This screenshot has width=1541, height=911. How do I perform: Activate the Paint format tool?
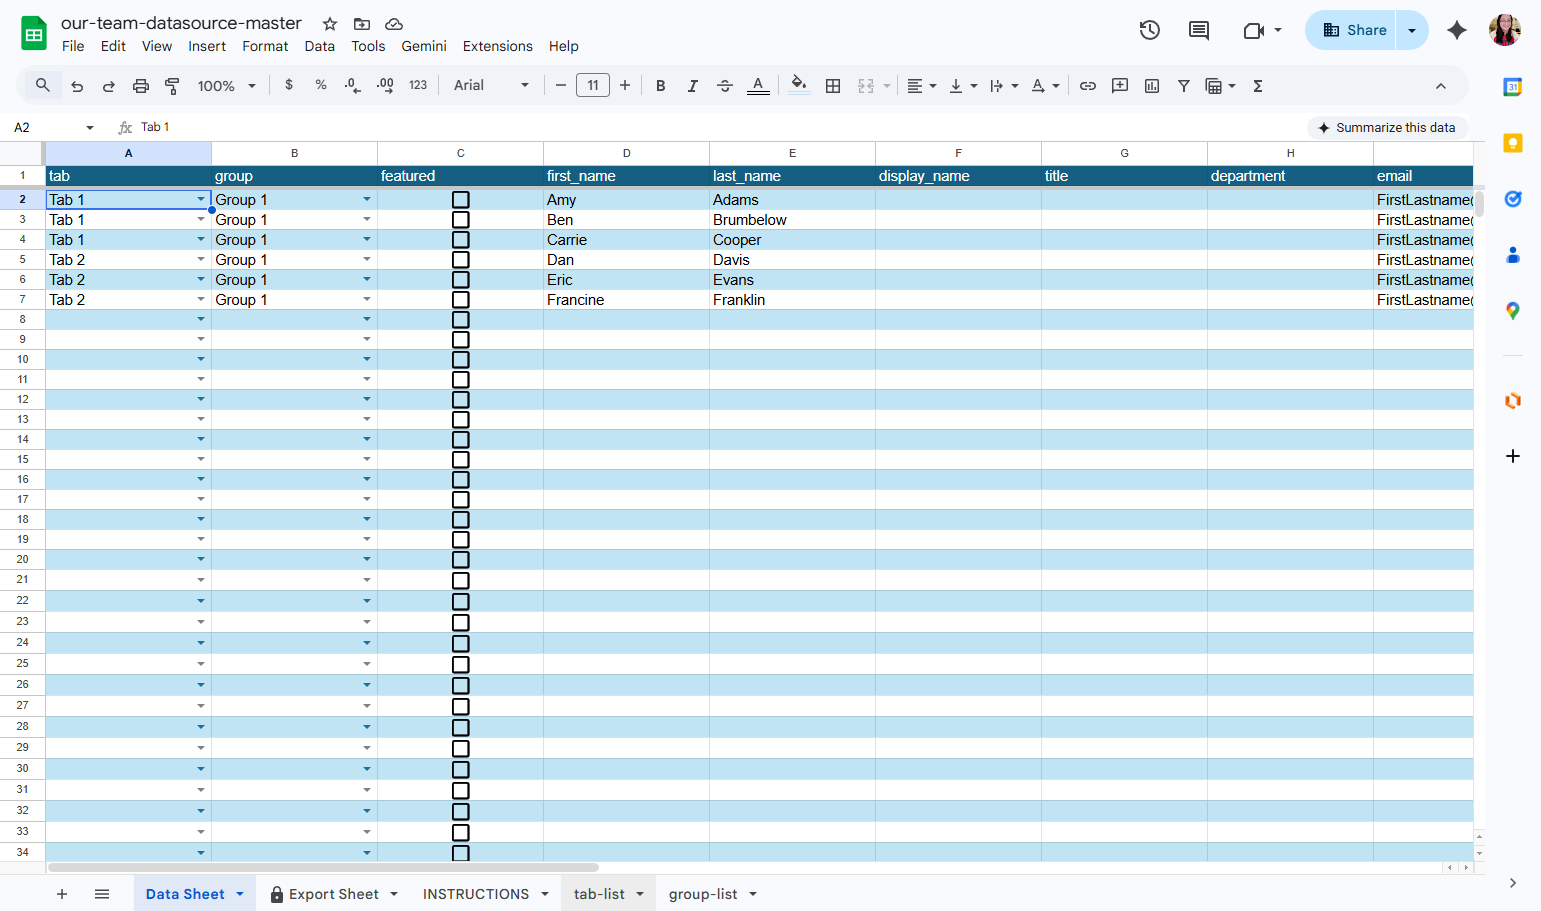(172, 86)
